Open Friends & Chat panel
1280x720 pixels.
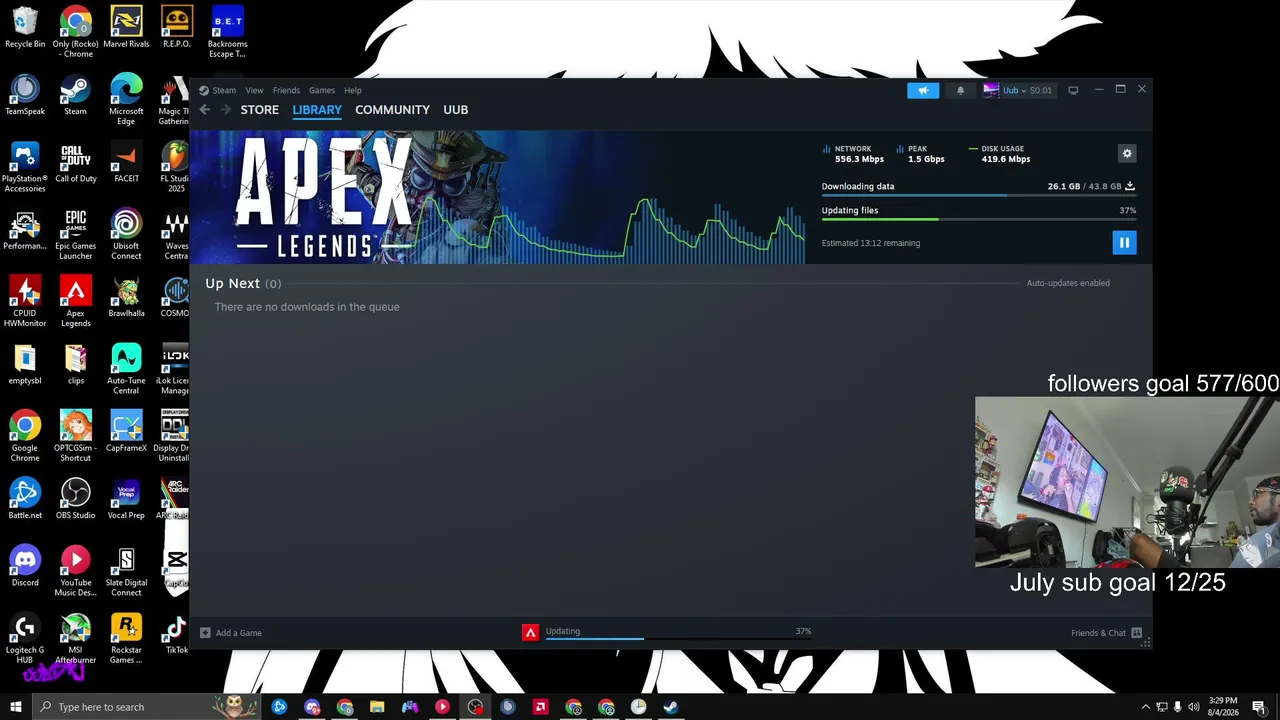tap(1106, 633)
